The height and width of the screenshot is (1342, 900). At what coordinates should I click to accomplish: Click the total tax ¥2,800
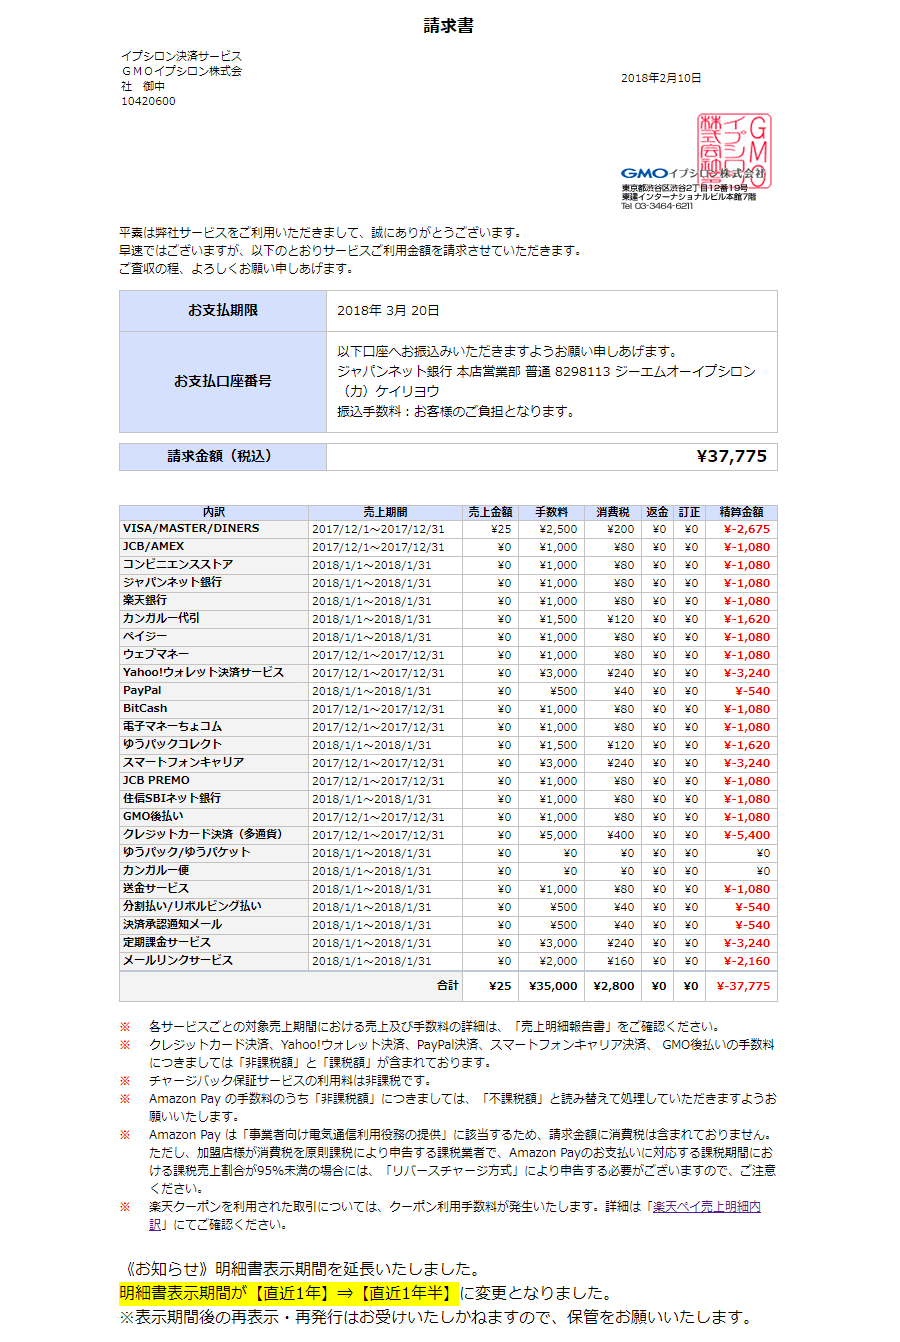click(x=614, y=985)
